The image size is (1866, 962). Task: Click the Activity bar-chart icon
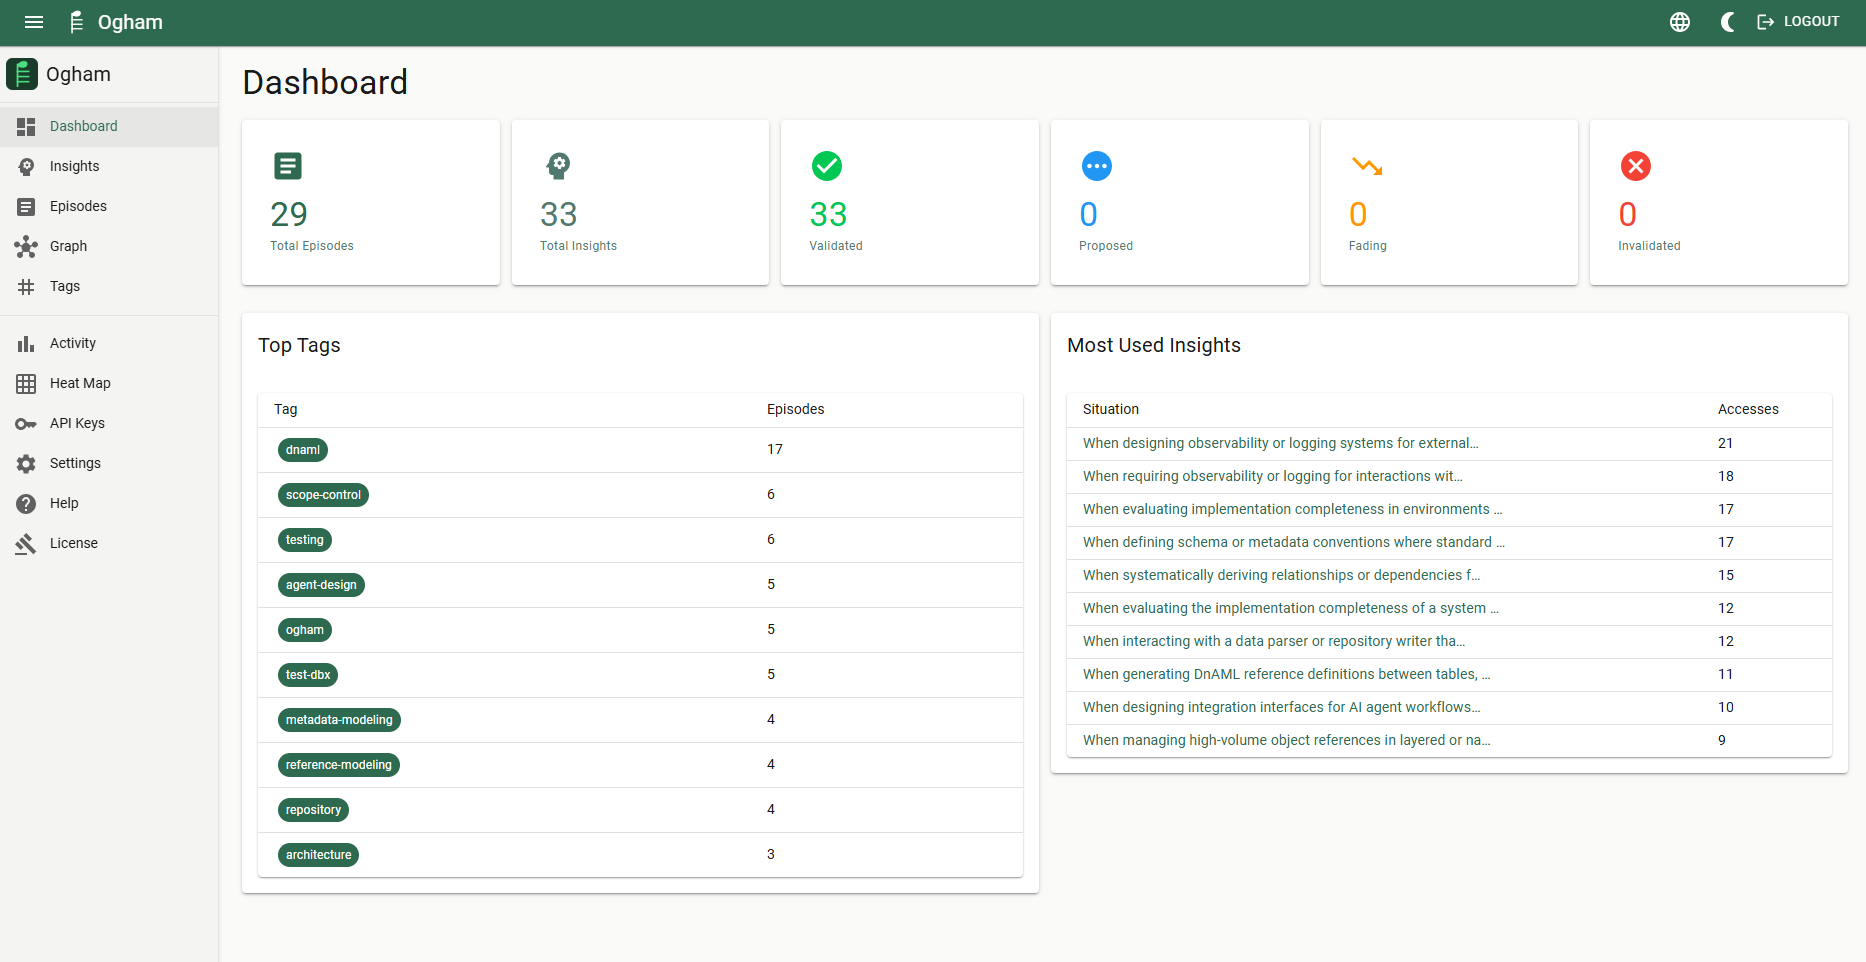pyautogui.click(x=26, y=343)
